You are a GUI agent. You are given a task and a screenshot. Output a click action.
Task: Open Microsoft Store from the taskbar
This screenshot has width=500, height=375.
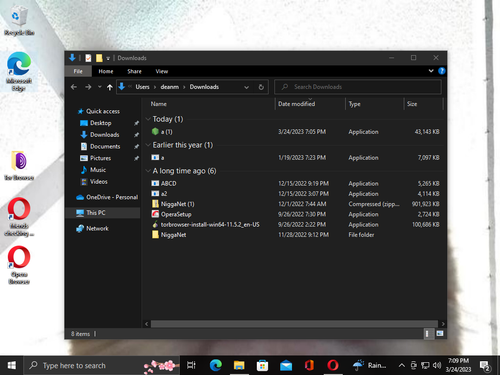pyautogui.click(x=262, y=365)
